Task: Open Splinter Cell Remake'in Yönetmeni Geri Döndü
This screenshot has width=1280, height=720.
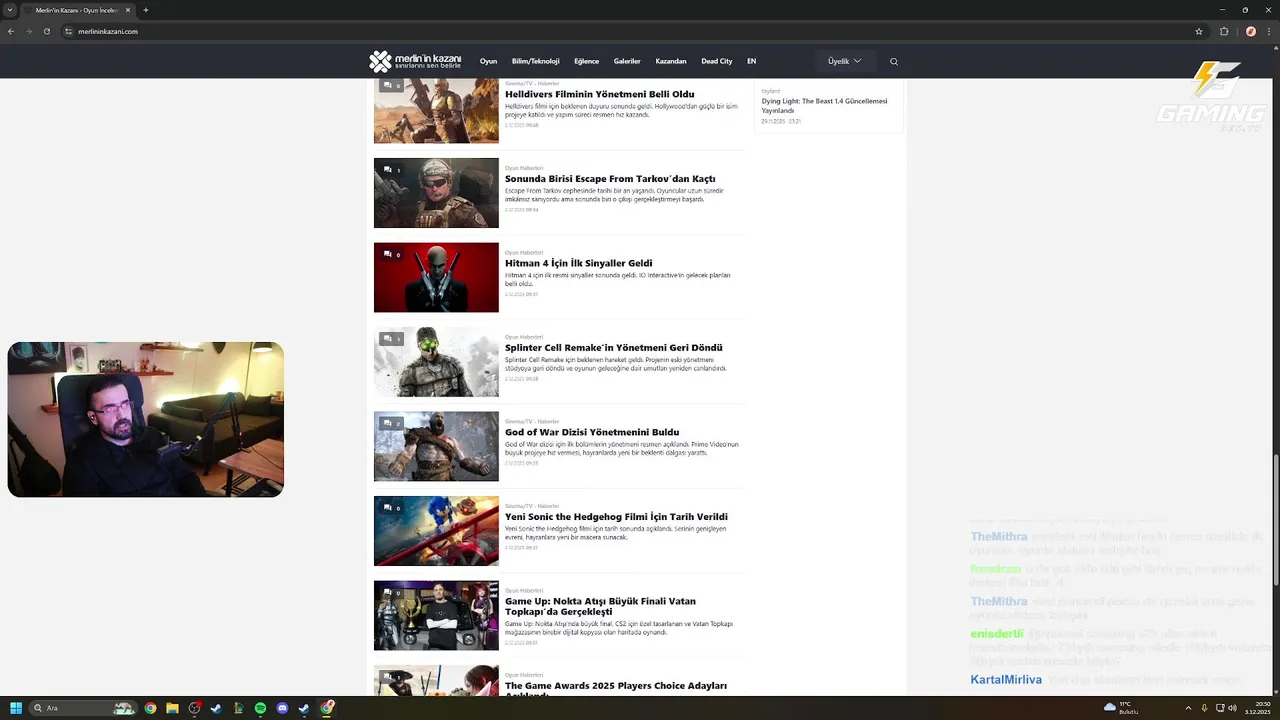Action: (613, 348)
